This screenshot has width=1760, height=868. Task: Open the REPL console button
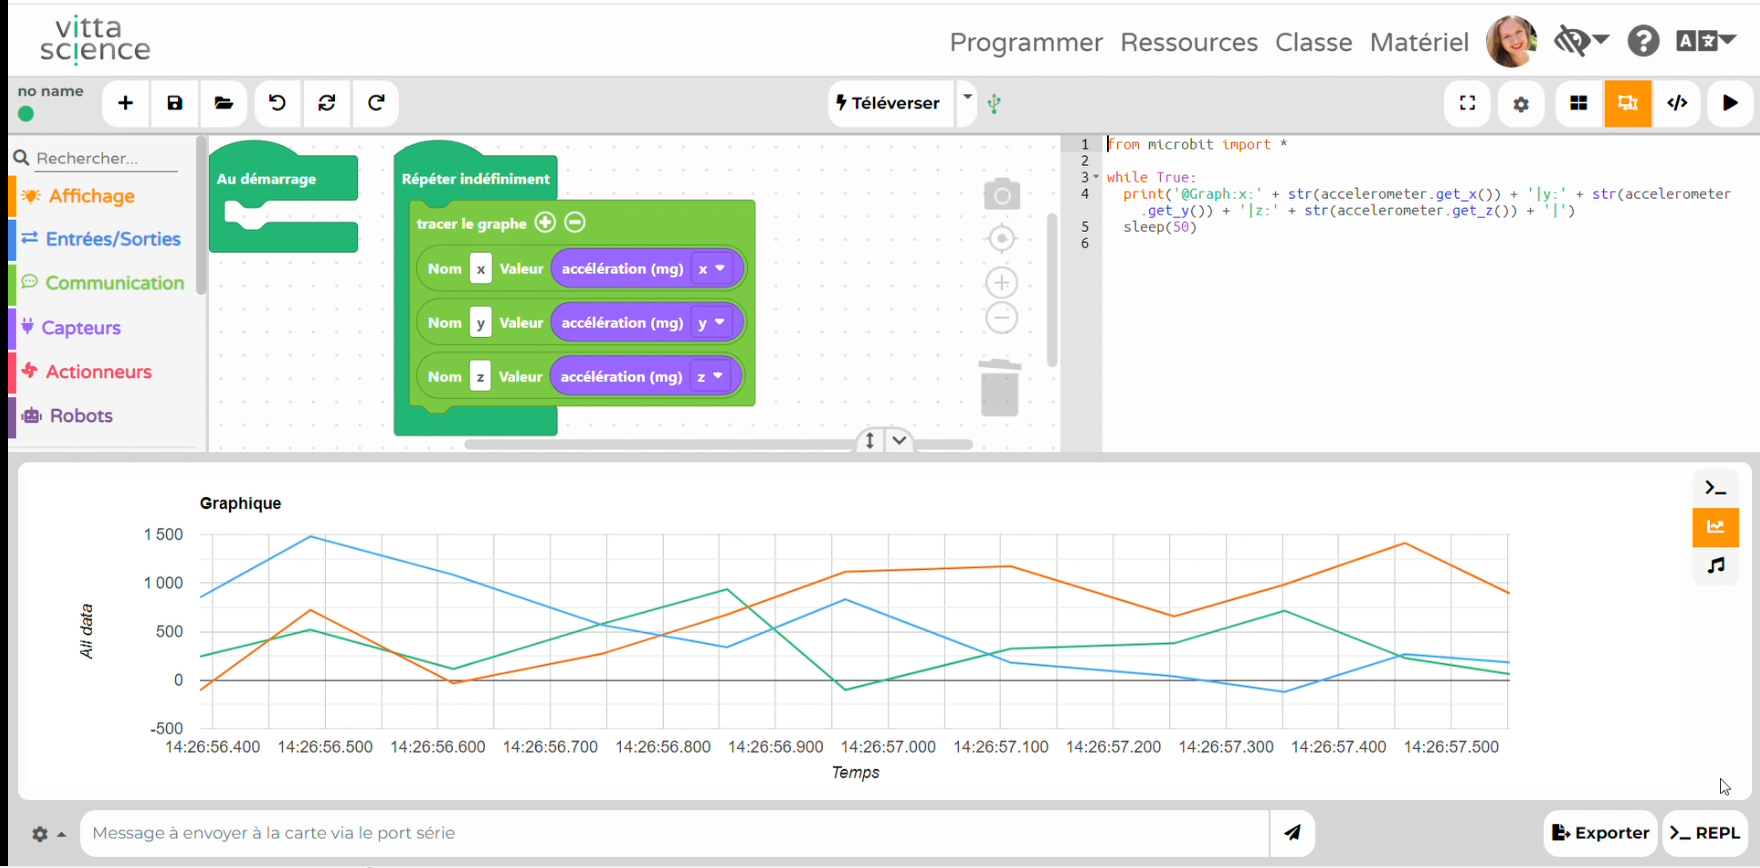[1705, 833]
